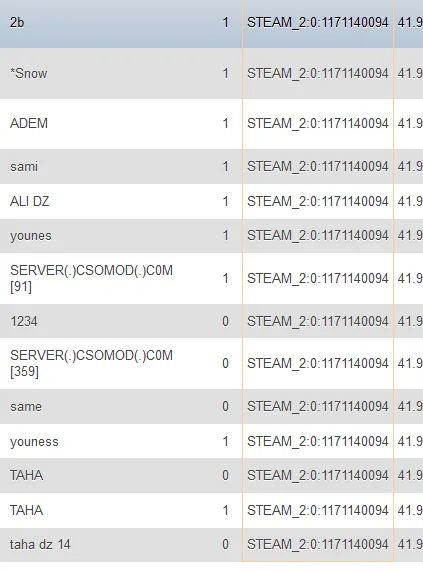Click the *Snow name cell
The image size is (423, 573).
click(28, 73)
